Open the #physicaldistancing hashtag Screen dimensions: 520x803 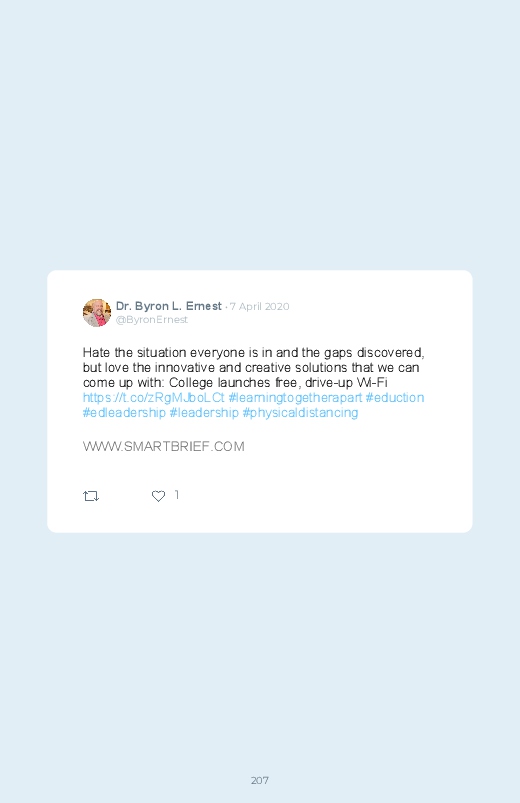coord(300,412)
